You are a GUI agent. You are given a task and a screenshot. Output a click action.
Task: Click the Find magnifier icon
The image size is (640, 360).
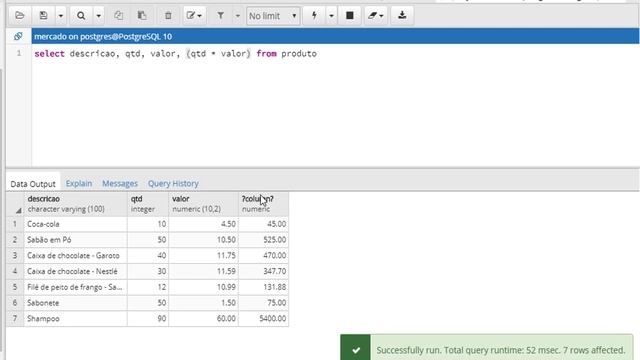pos(81,16)
